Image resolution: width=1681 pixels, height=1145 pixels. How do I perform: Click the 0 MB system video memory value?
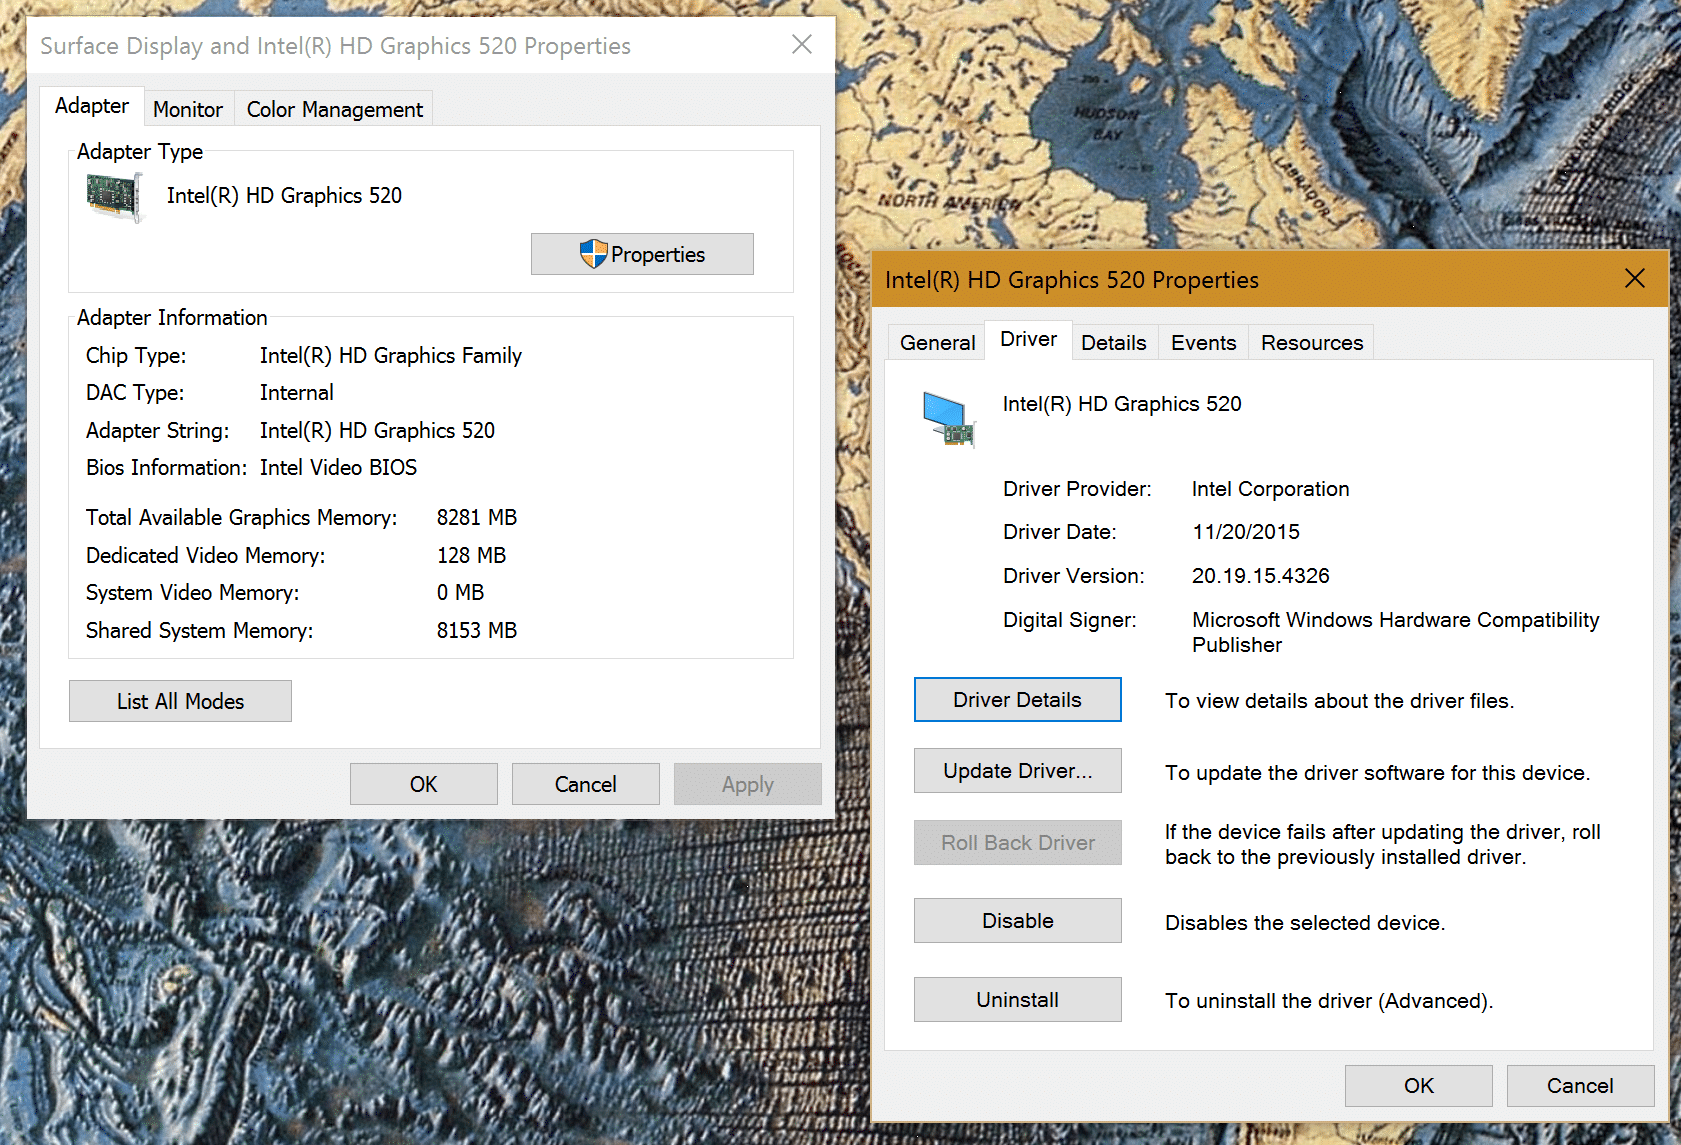tap(460, 592)
